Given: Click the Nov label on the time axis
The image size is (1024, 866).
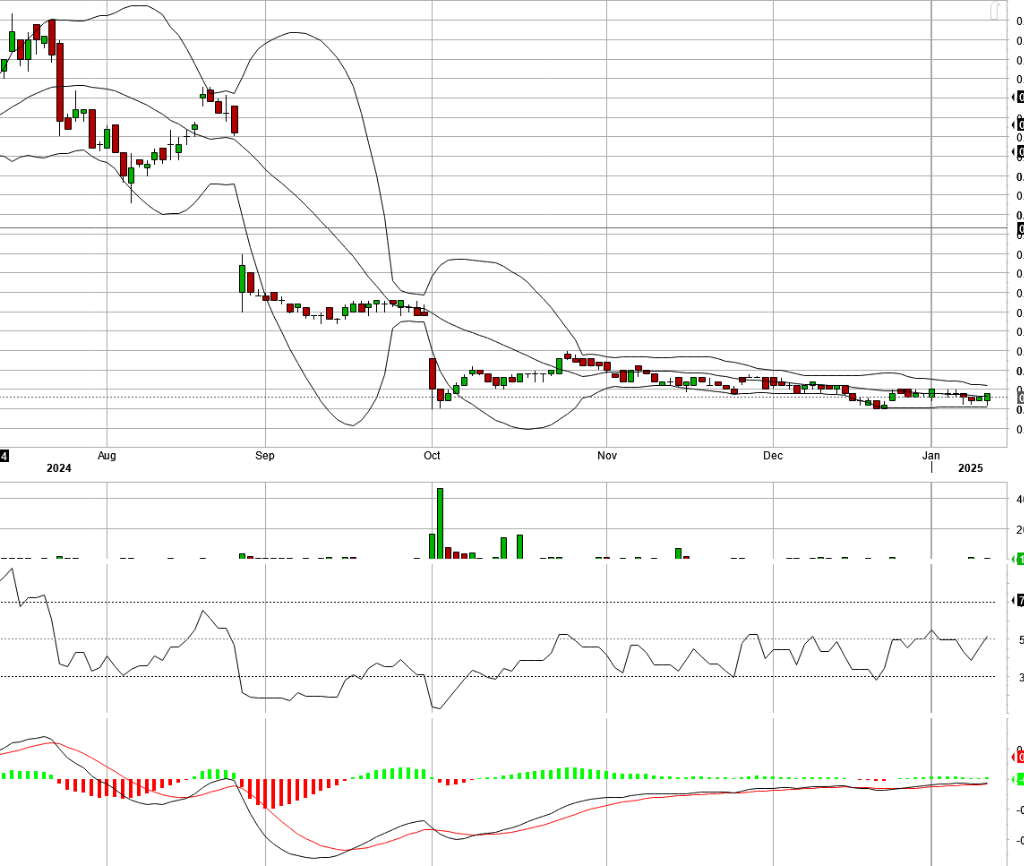Looking at the screenshot, I should click(x=607, y=455).
